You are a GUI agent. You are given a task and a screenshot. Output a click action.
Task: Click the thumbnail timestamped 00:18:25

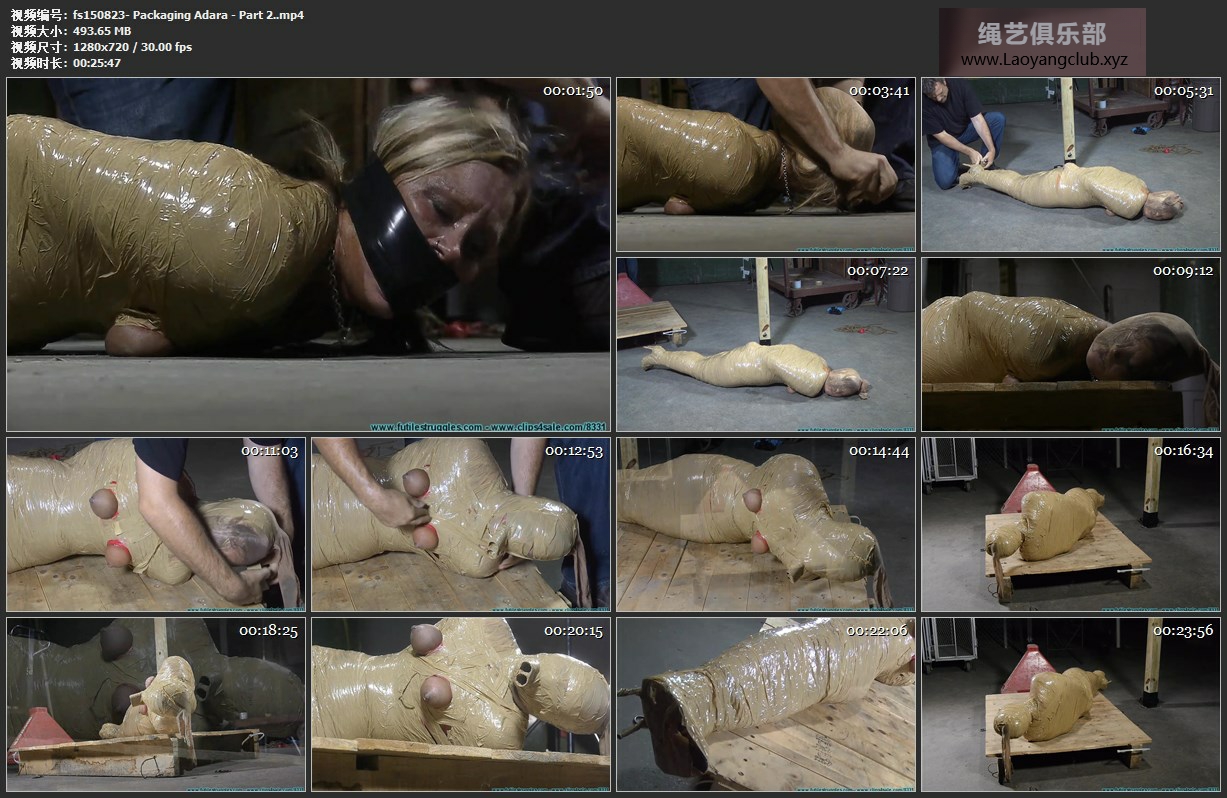click(156, 704)
